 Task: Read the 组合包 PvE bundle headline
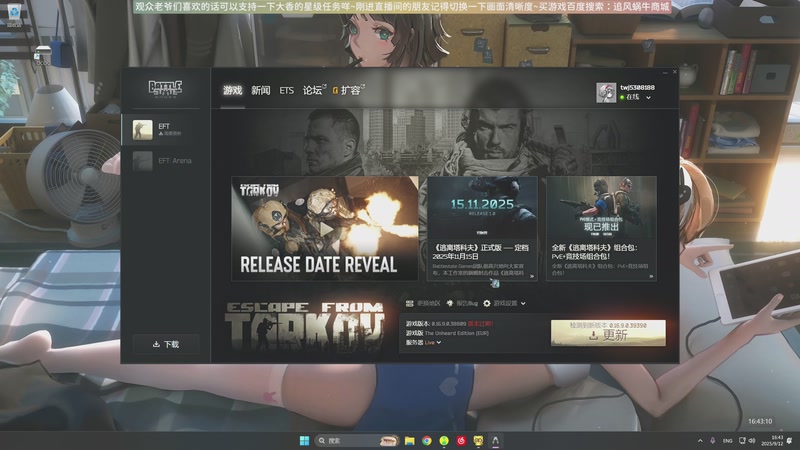[595, 252]
